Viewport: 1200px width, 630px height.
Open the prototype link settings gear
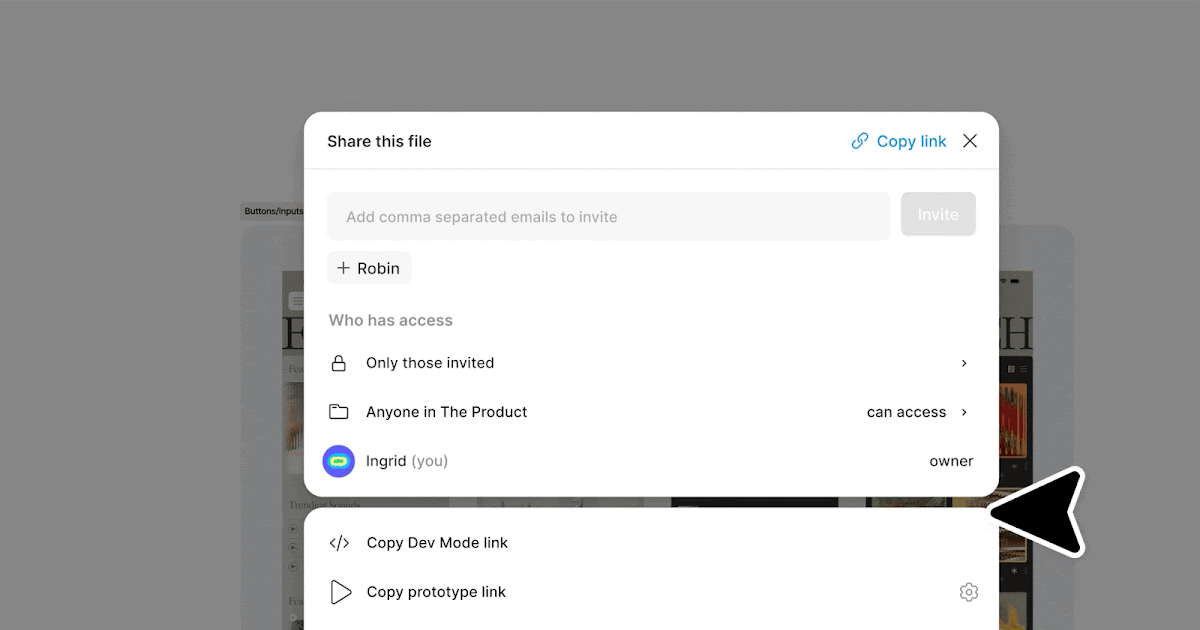tap(968, 591)
